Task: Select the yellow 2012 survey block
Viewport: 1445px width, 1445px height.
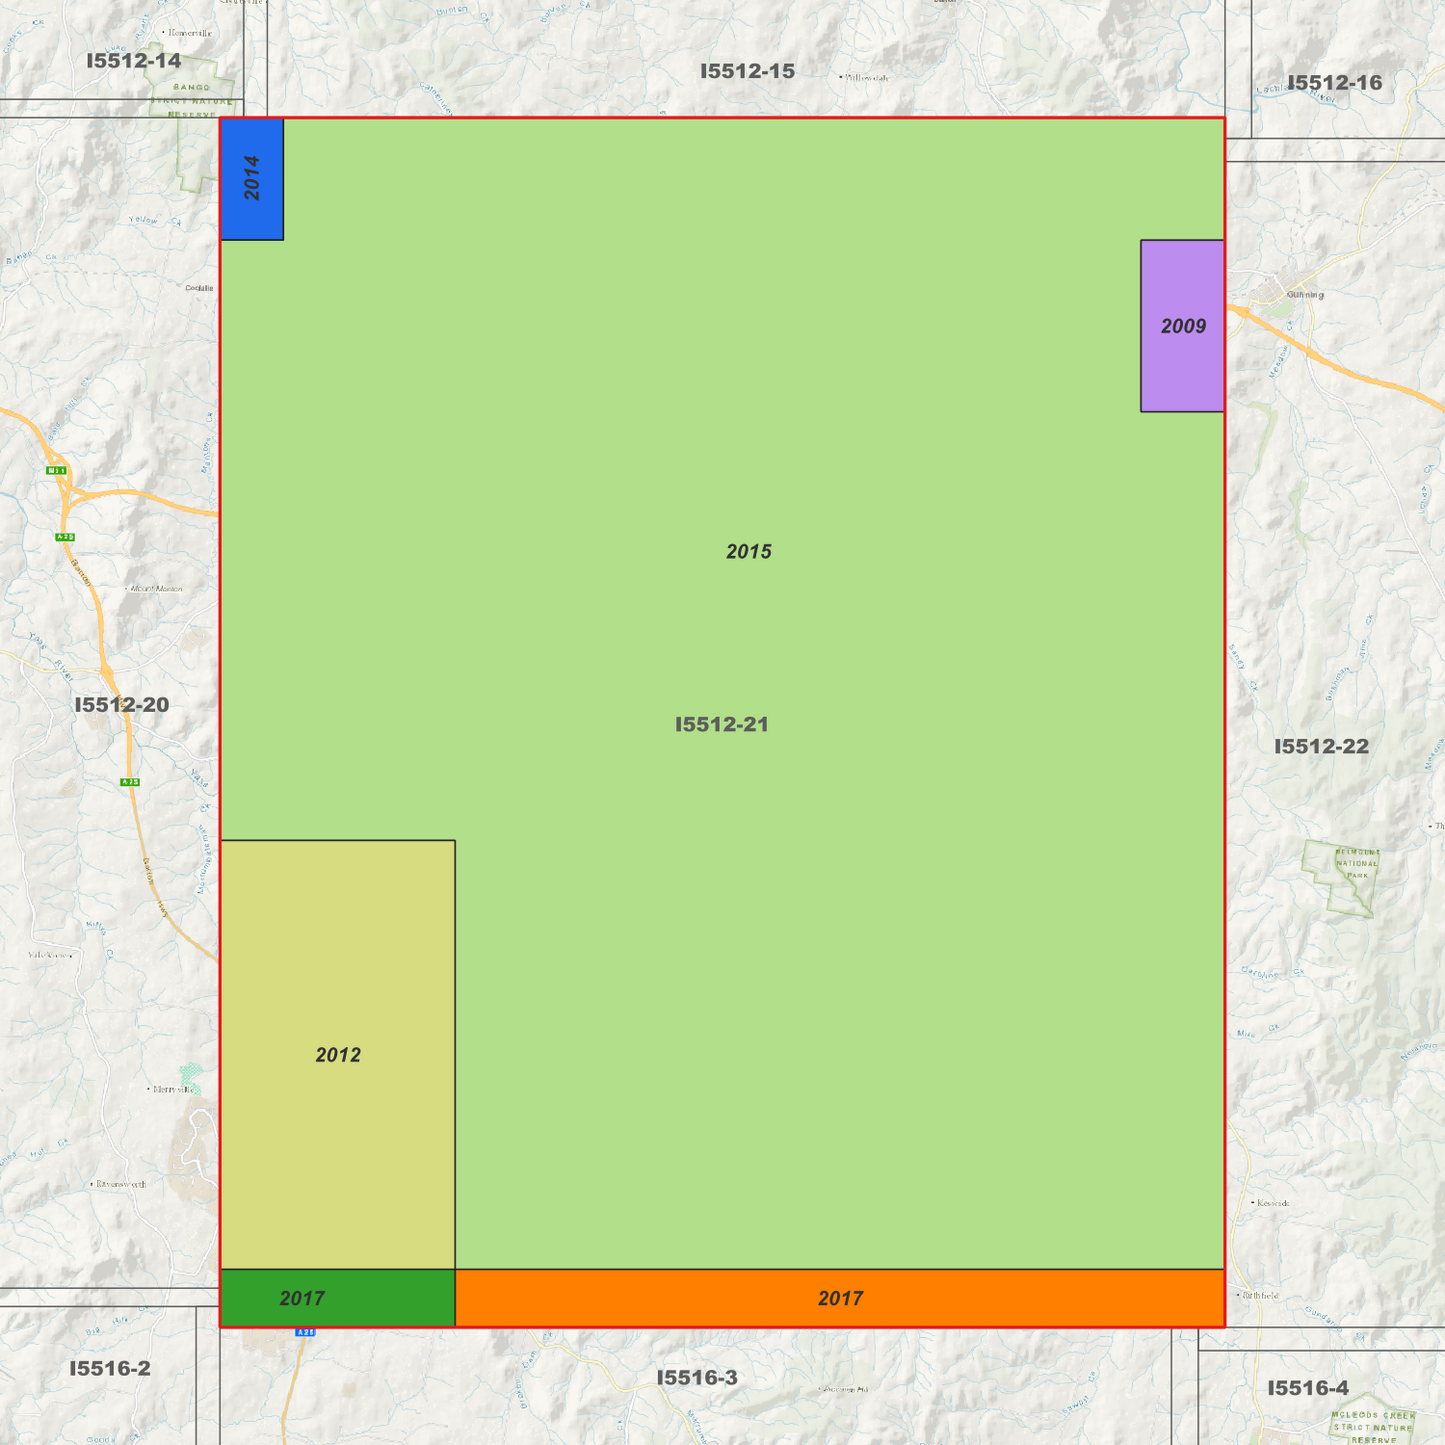Action: pos(338,1055)
